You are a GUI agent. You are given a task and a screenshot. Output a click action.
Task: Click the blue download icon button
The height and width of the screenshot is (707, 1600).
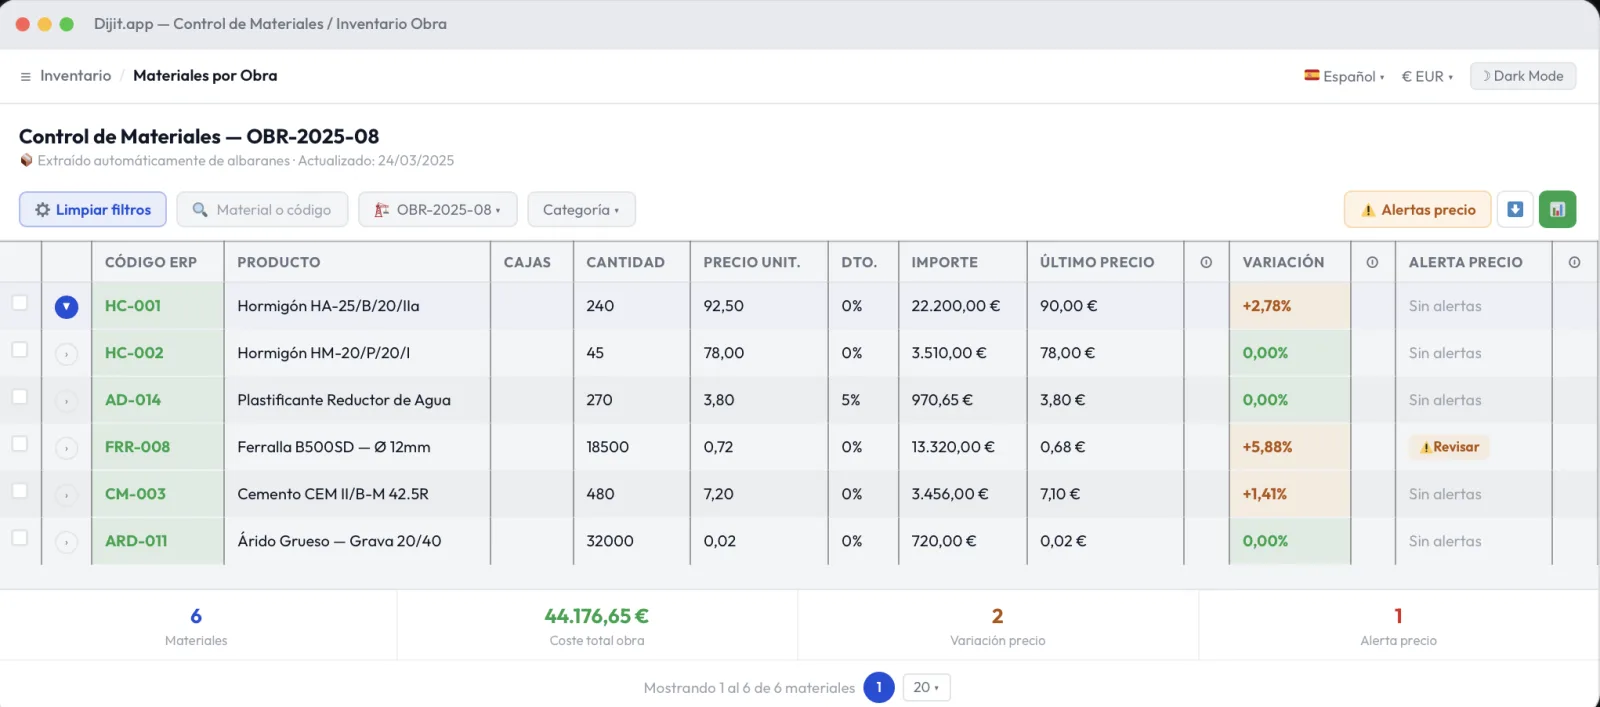(x=1515, y=209)
